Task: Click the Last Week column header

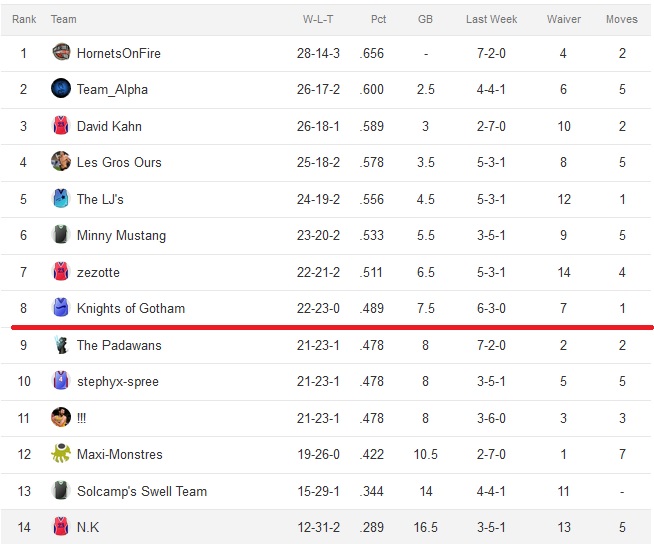Action: click(x=491, y=19)
